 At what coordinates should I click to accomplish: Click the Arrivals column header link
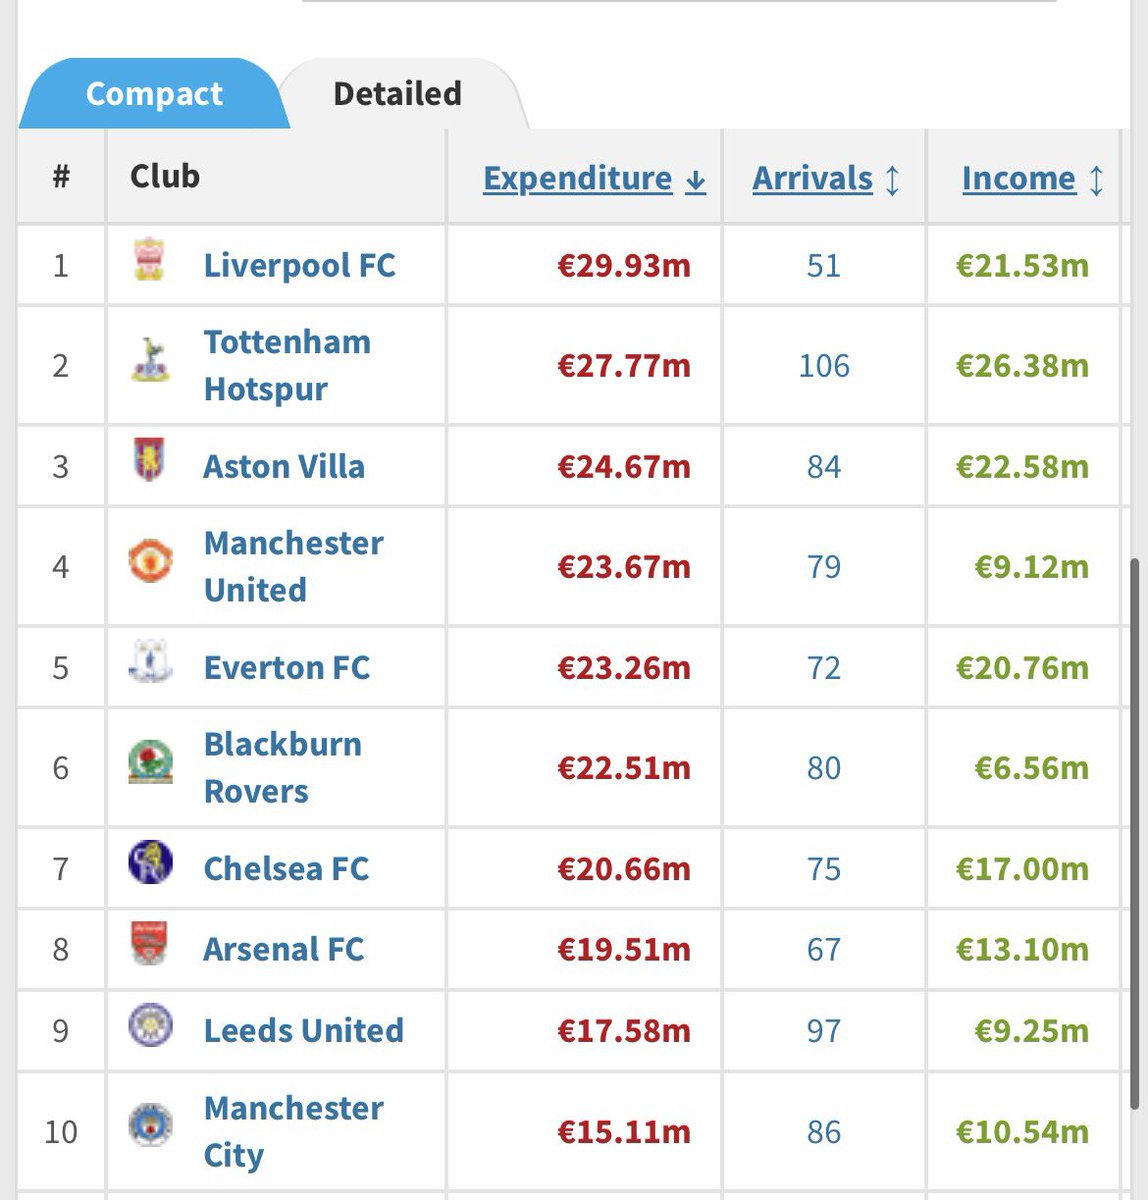click(812, 178)
